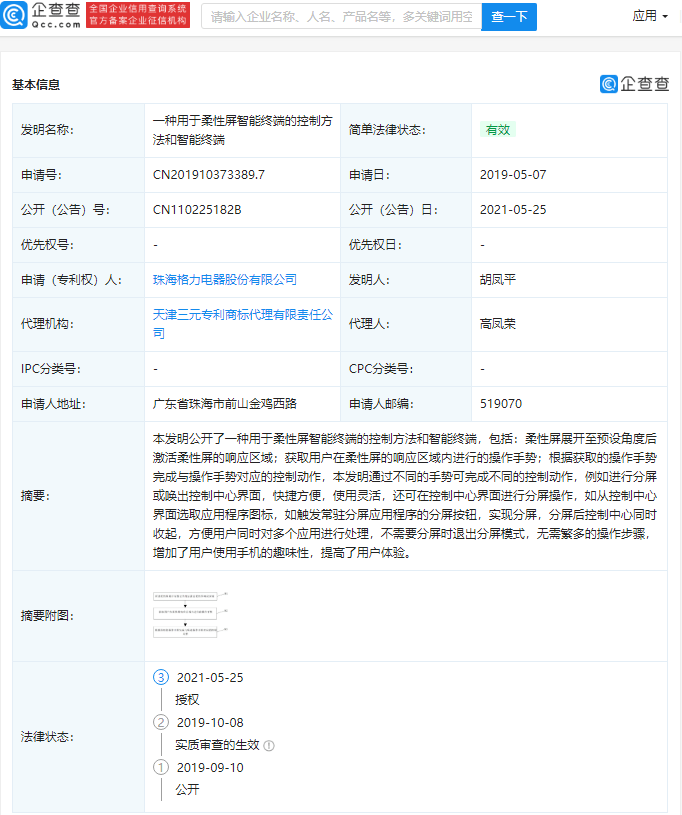Screen dimensions: 682x815
Task: Open the abstract drawing thumbnail
Action: point(190,615)
